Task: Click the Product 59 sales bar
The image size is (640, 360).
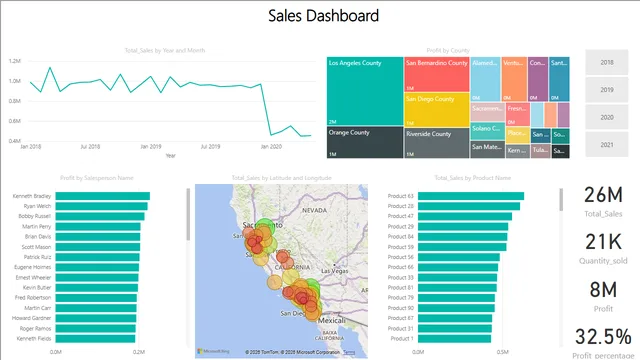Action: (x=462, y=247)
